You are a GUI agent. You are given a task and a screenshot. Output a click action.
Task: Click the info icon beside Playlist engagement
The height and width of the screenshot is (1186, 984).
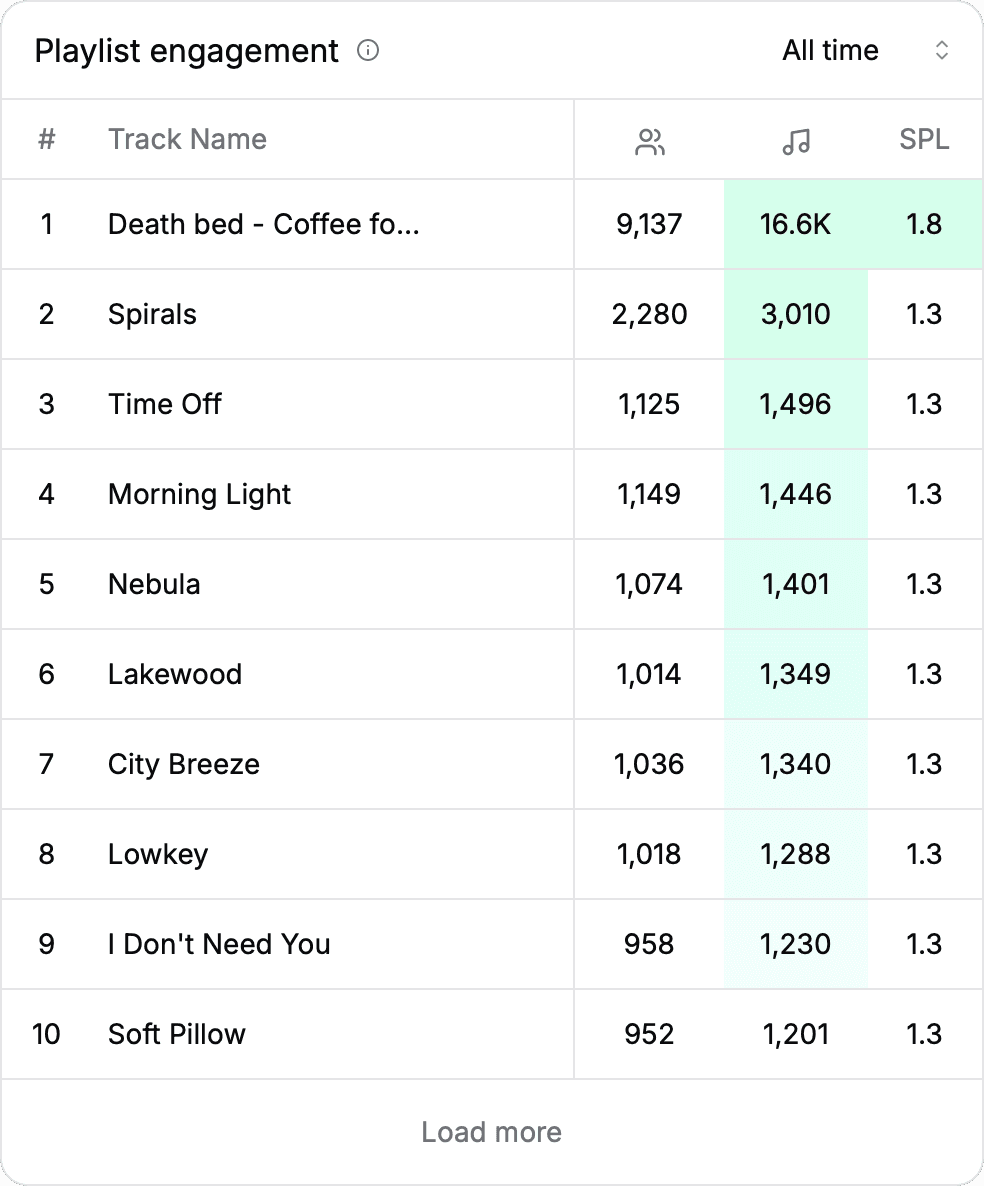click(368, 50)
